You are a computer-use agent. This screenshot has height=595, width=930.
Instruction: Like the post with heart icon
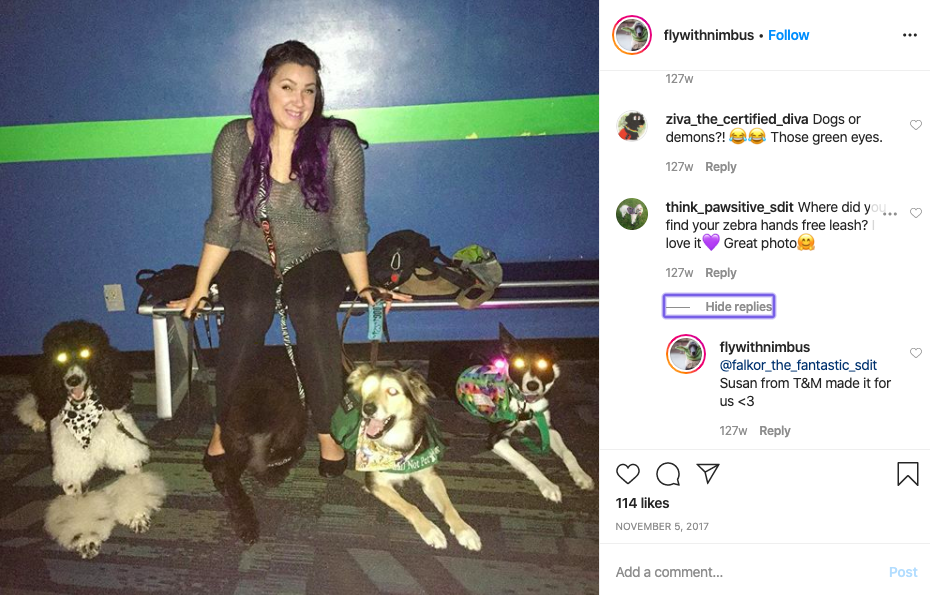point(628,474)
